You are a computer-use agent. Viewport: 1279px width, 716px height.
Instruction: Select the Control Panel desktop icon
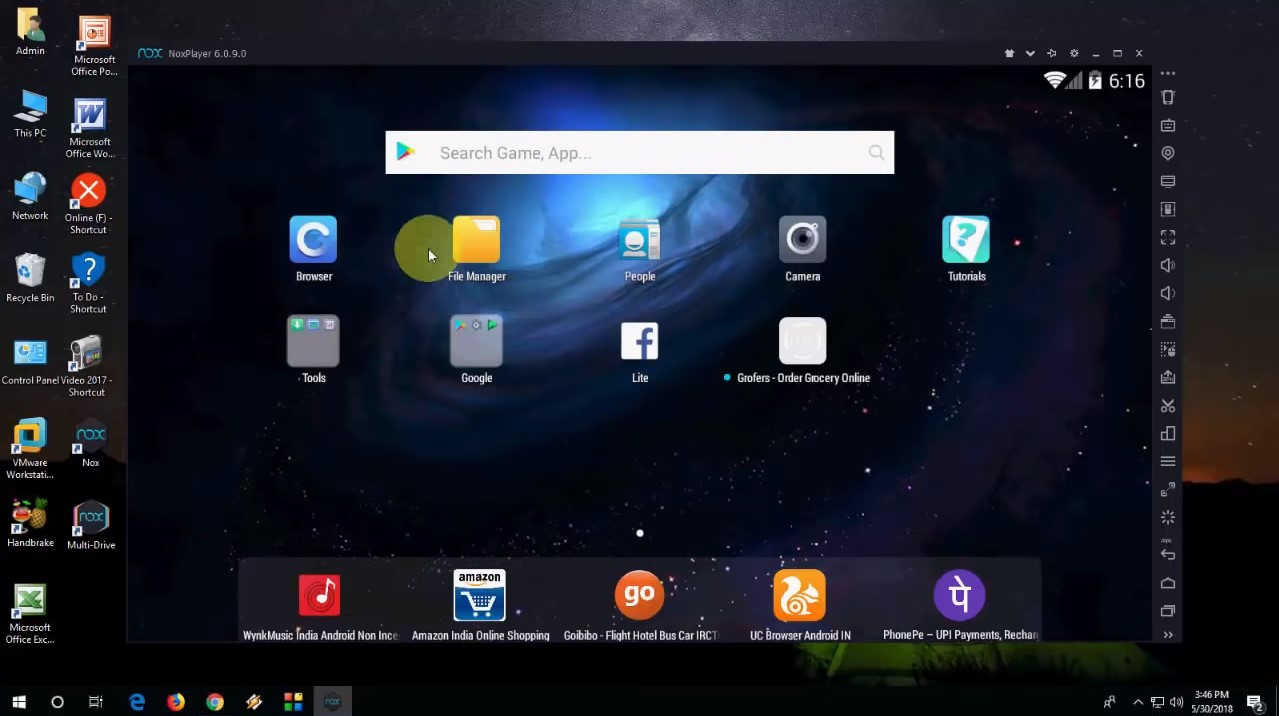[x=30, y=361]
